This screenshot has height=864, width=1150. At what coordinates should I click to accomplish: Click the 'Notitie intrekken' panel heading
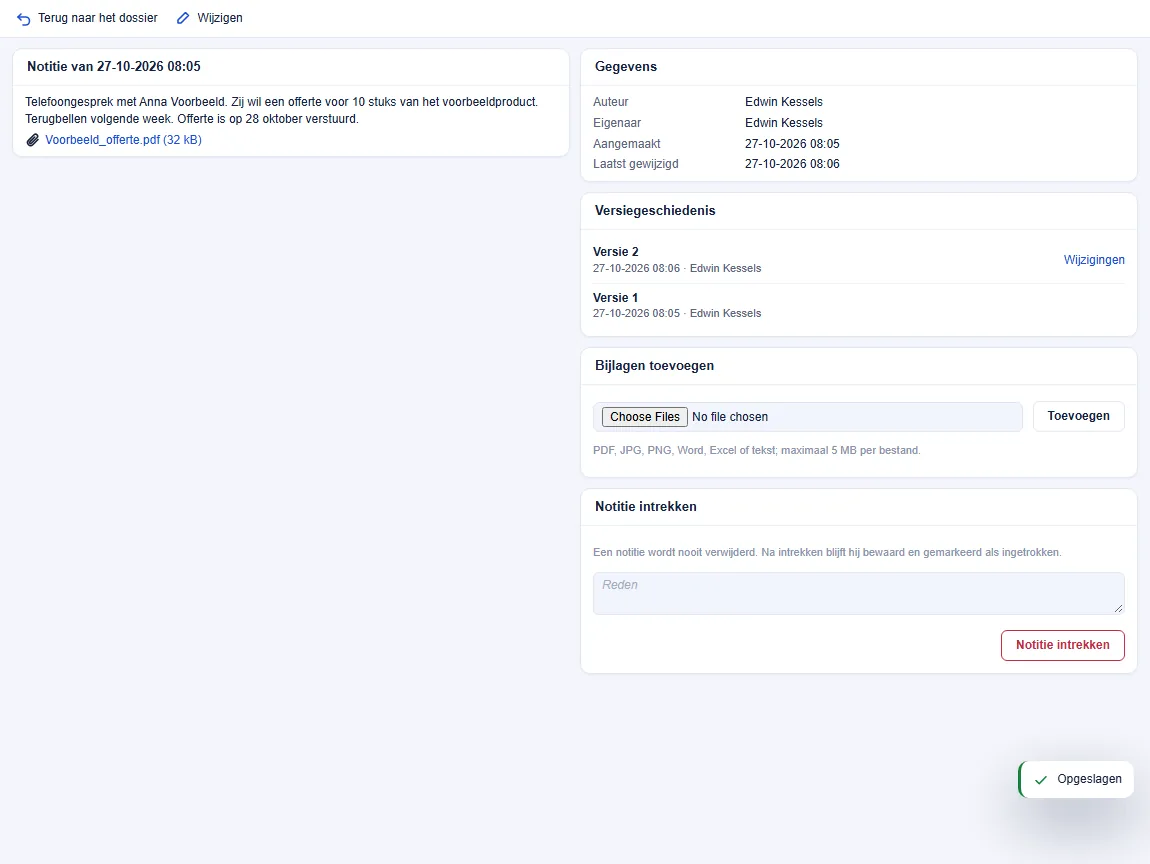point(645,507)
